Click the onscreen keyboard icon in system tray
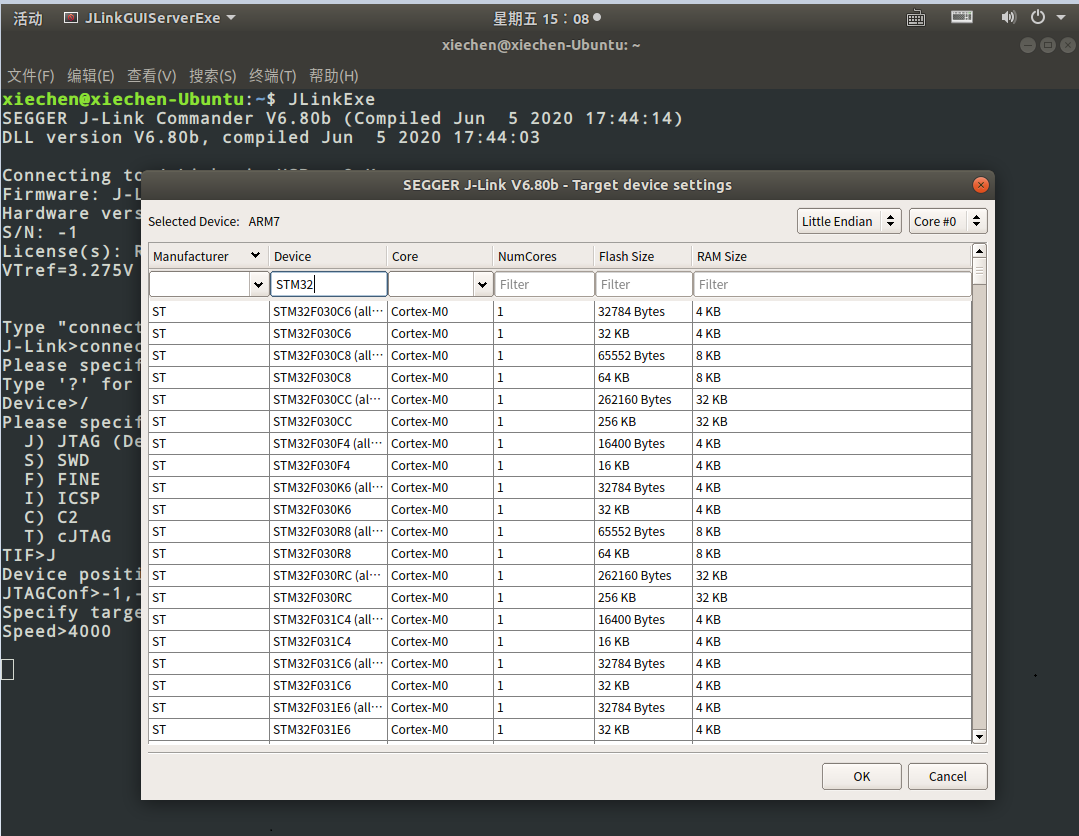Screen dimensions: 1079x836 coord(962,17)
